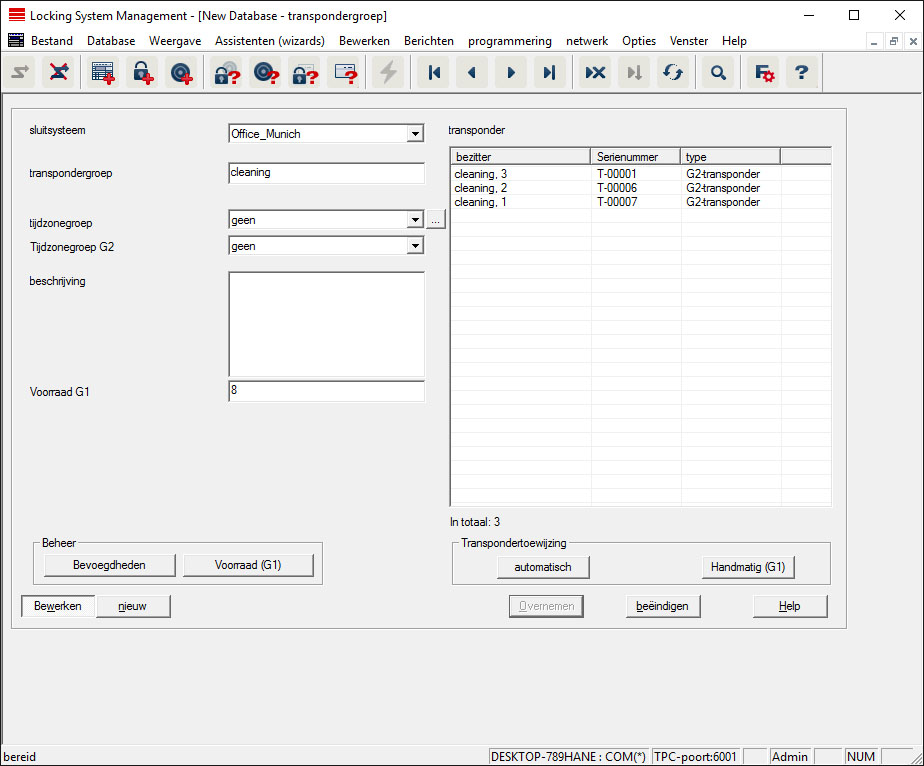Expand the Tijdzonegroep G2 dropdown

click(x=415, y=246)
